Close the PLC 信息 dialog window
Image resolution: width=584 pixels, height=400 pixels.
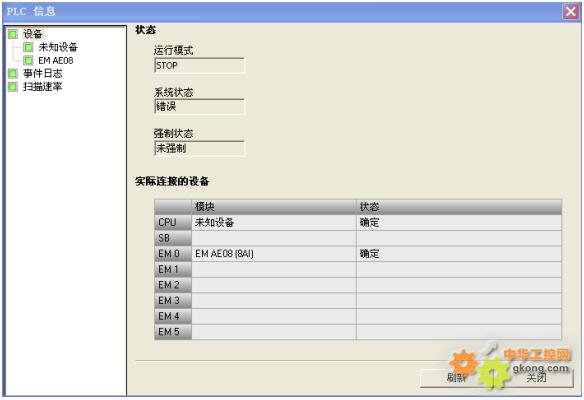pyautogui.click(x=571, y=12)
